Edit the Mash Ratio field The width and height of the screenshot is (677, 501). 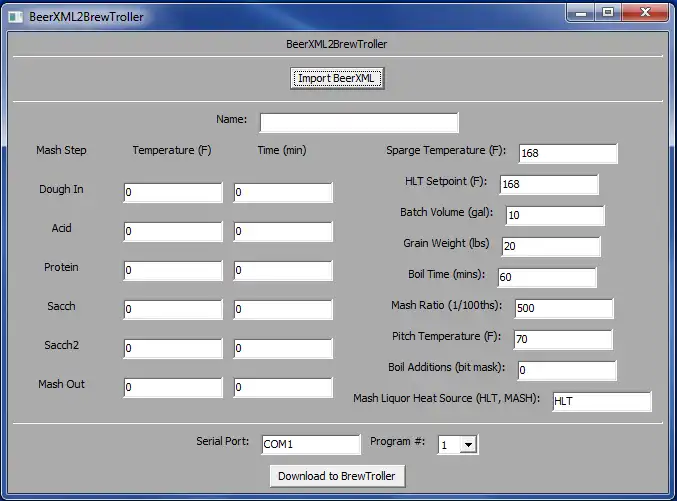pos(564,308)
